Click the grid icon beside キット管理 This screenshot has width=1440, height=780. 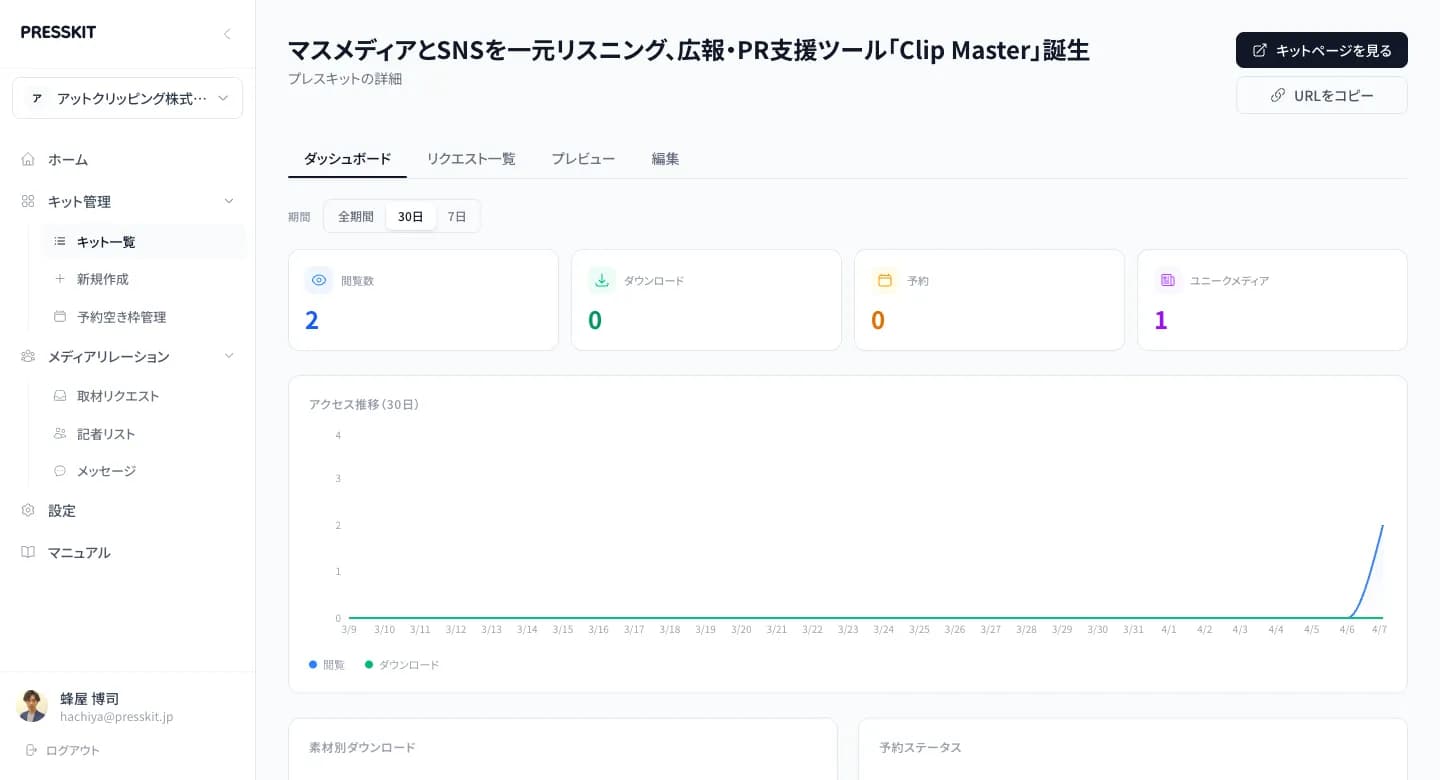coord(28,201)
